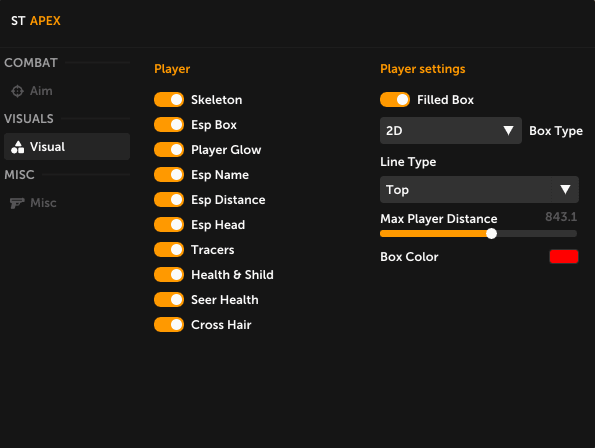
Task: Select the Visual tab in sidebar
Action: [x=67, y=147]
